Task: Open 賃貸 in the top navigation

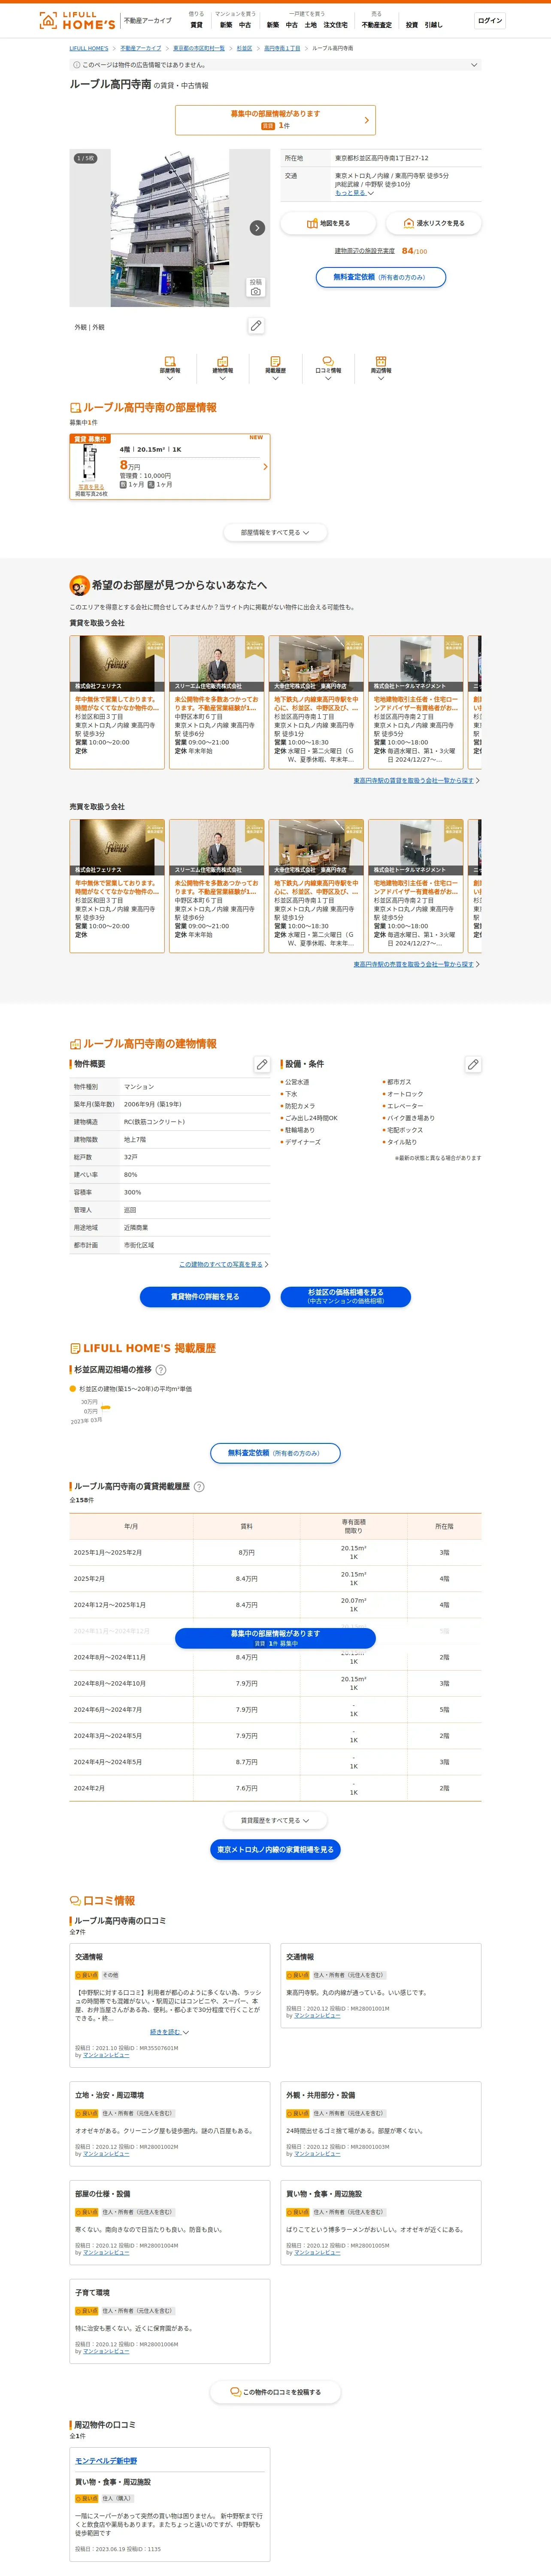Action: (196, 25)
